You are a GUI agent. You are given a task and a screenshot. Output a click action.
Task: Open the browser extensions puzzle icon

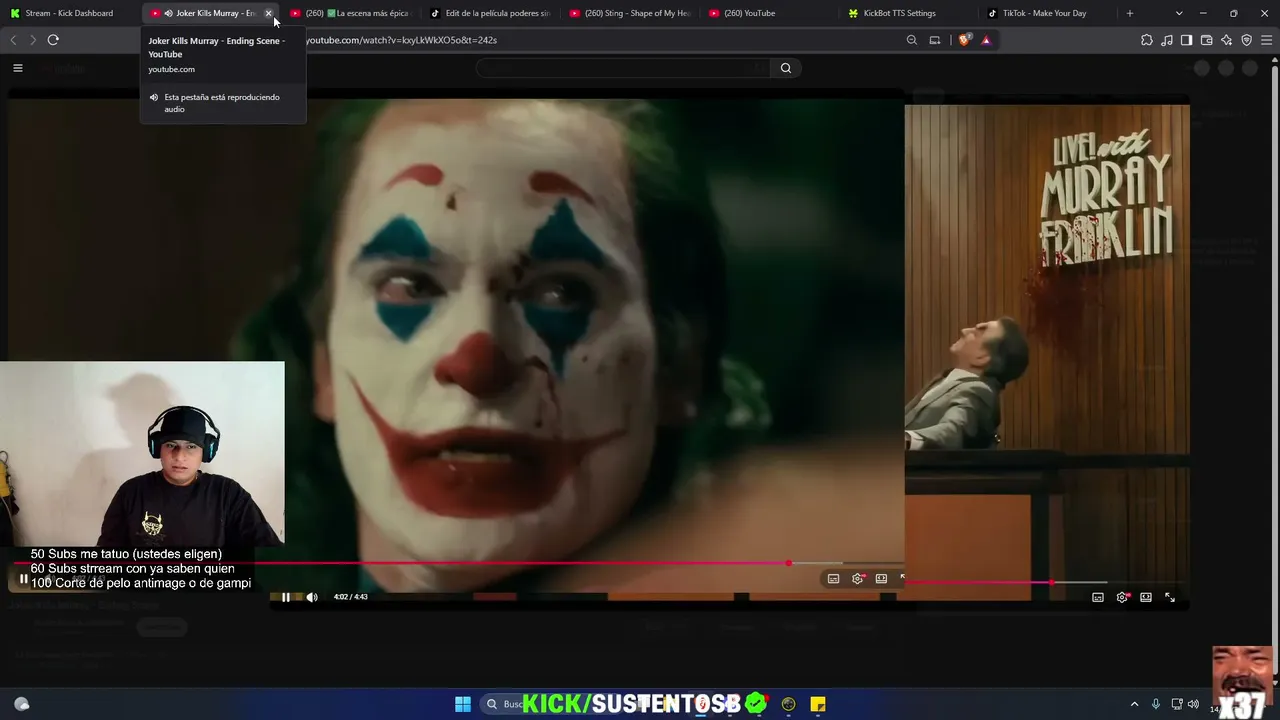[1147, 40]
